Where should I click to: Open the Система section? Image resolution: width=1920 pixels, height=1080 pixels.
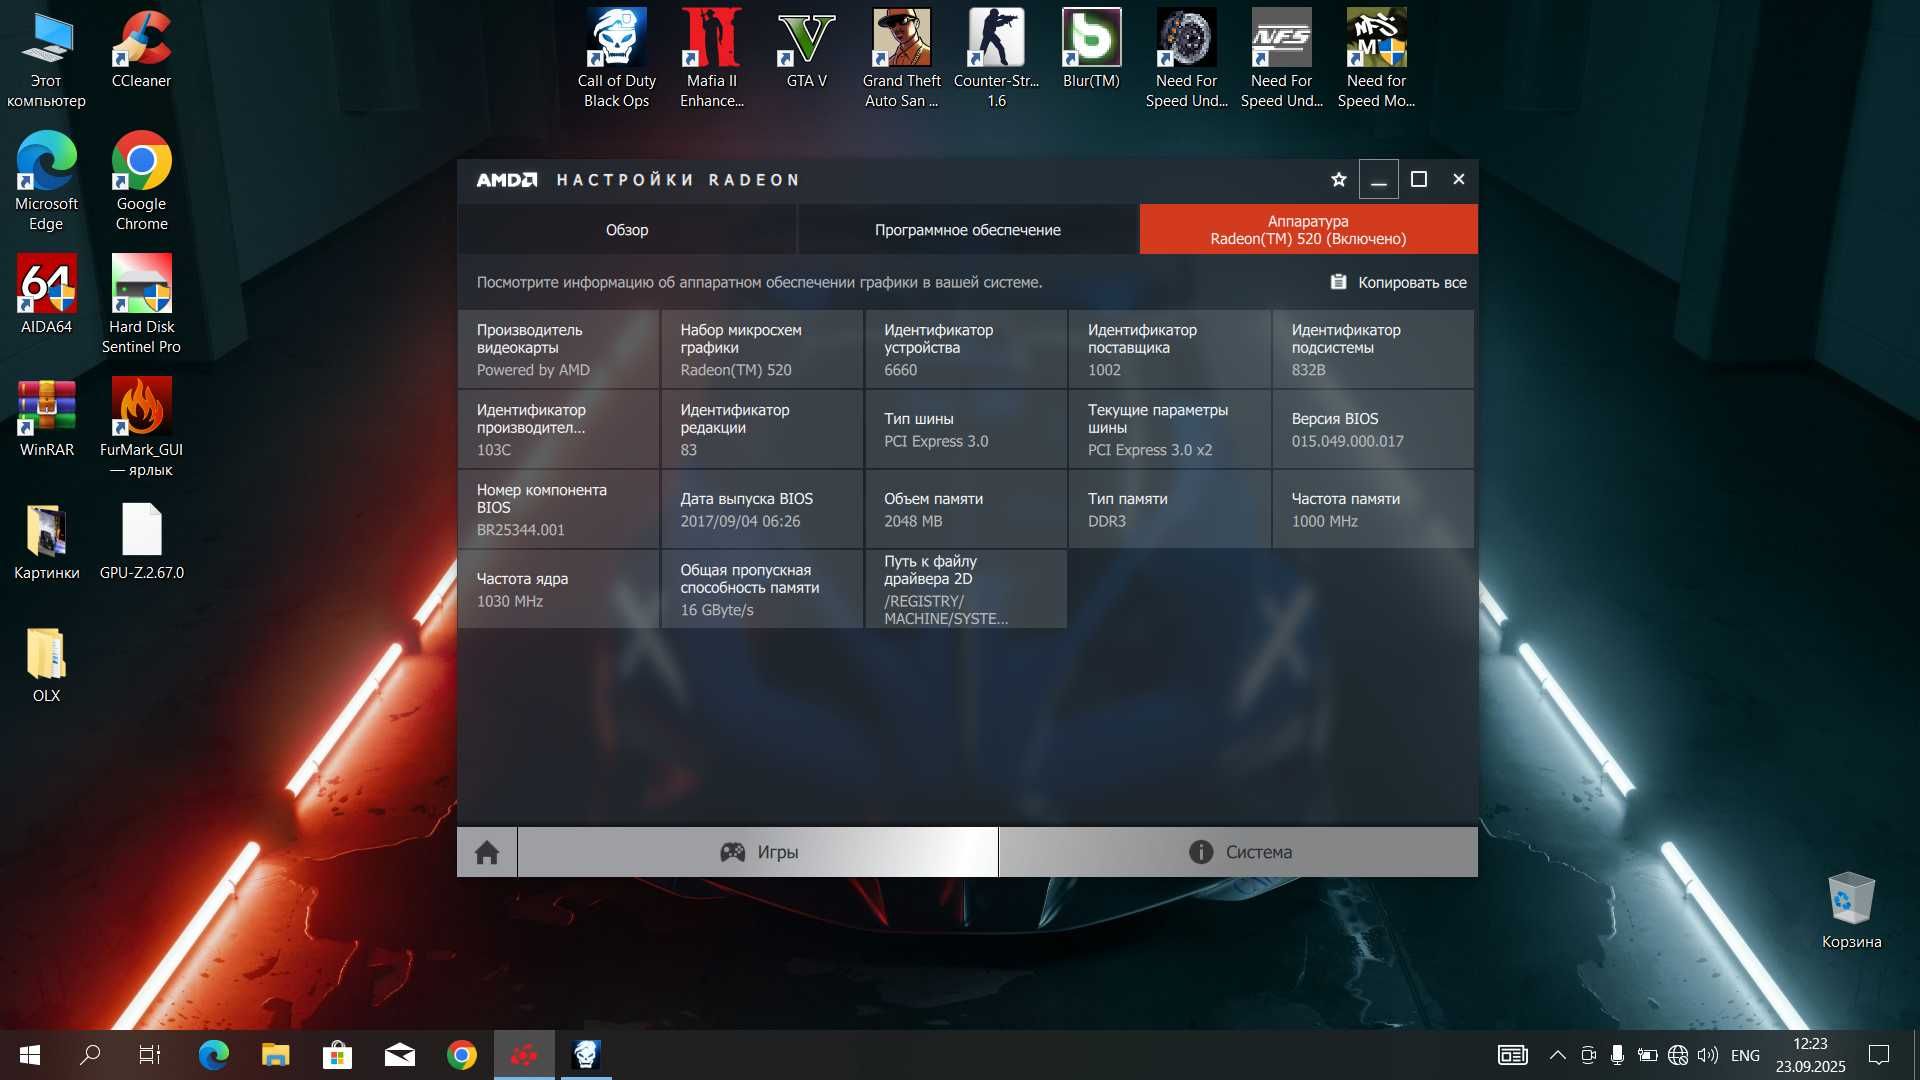[x=1239, y=852]
